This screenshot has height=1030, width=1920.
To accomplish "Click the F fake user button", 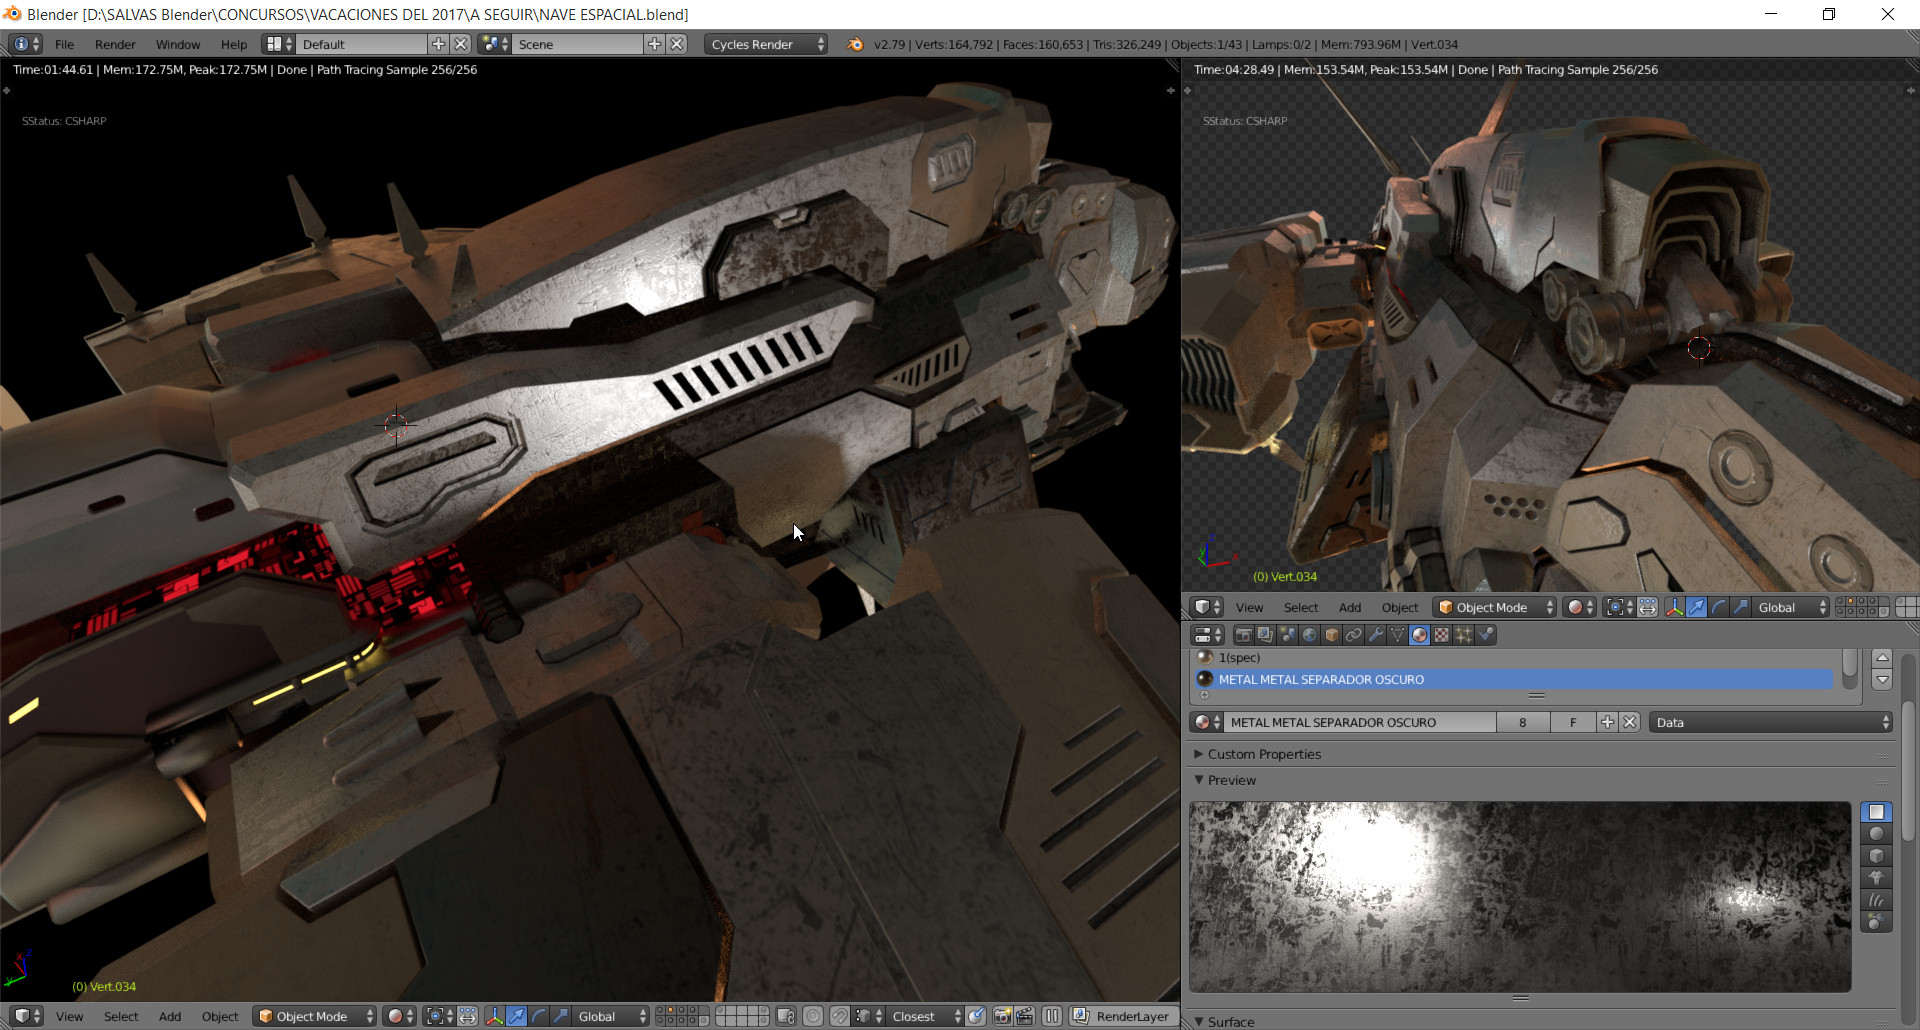I will click(1573, 722).
